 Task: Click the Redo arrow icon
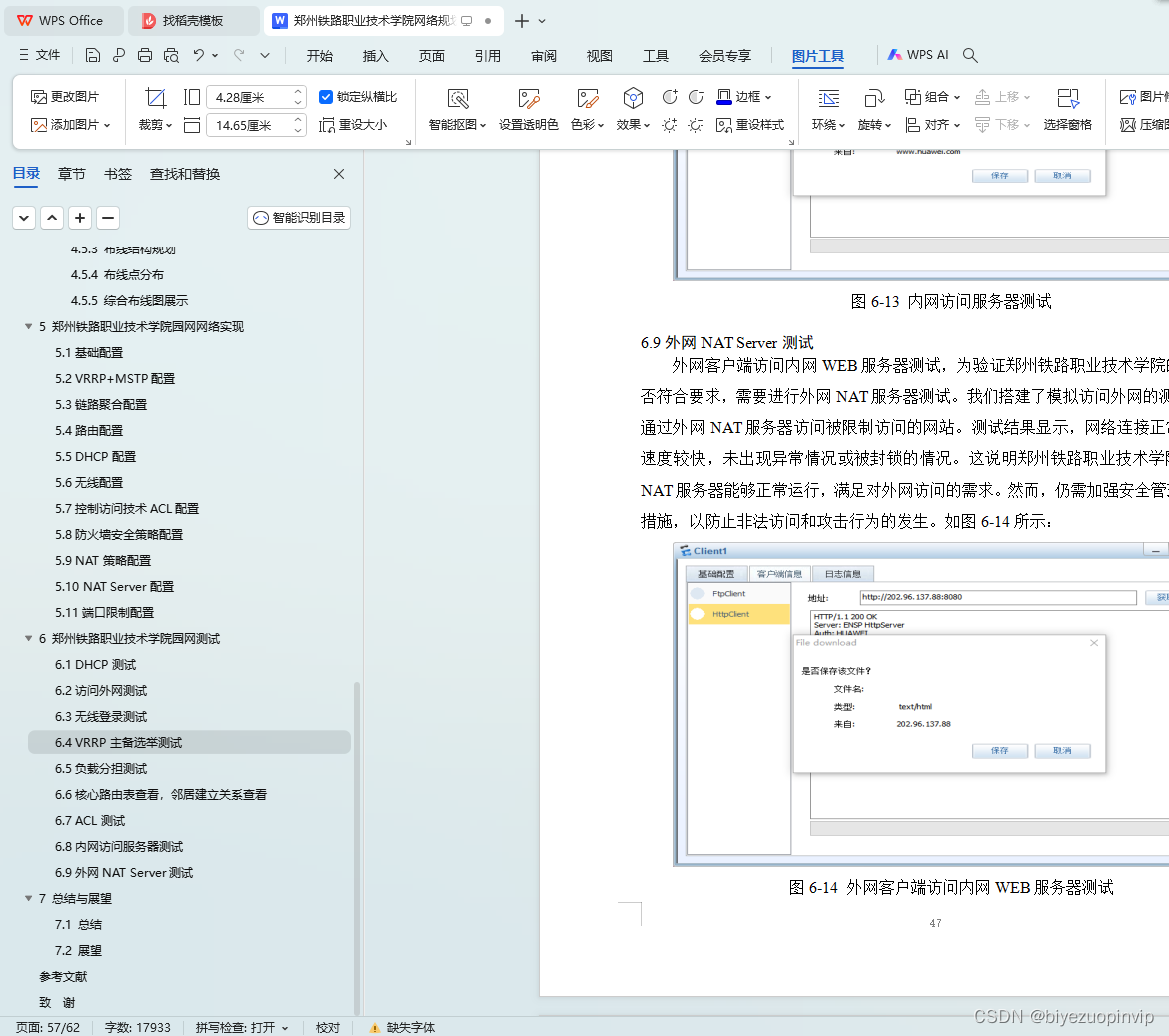pos(239,55)
